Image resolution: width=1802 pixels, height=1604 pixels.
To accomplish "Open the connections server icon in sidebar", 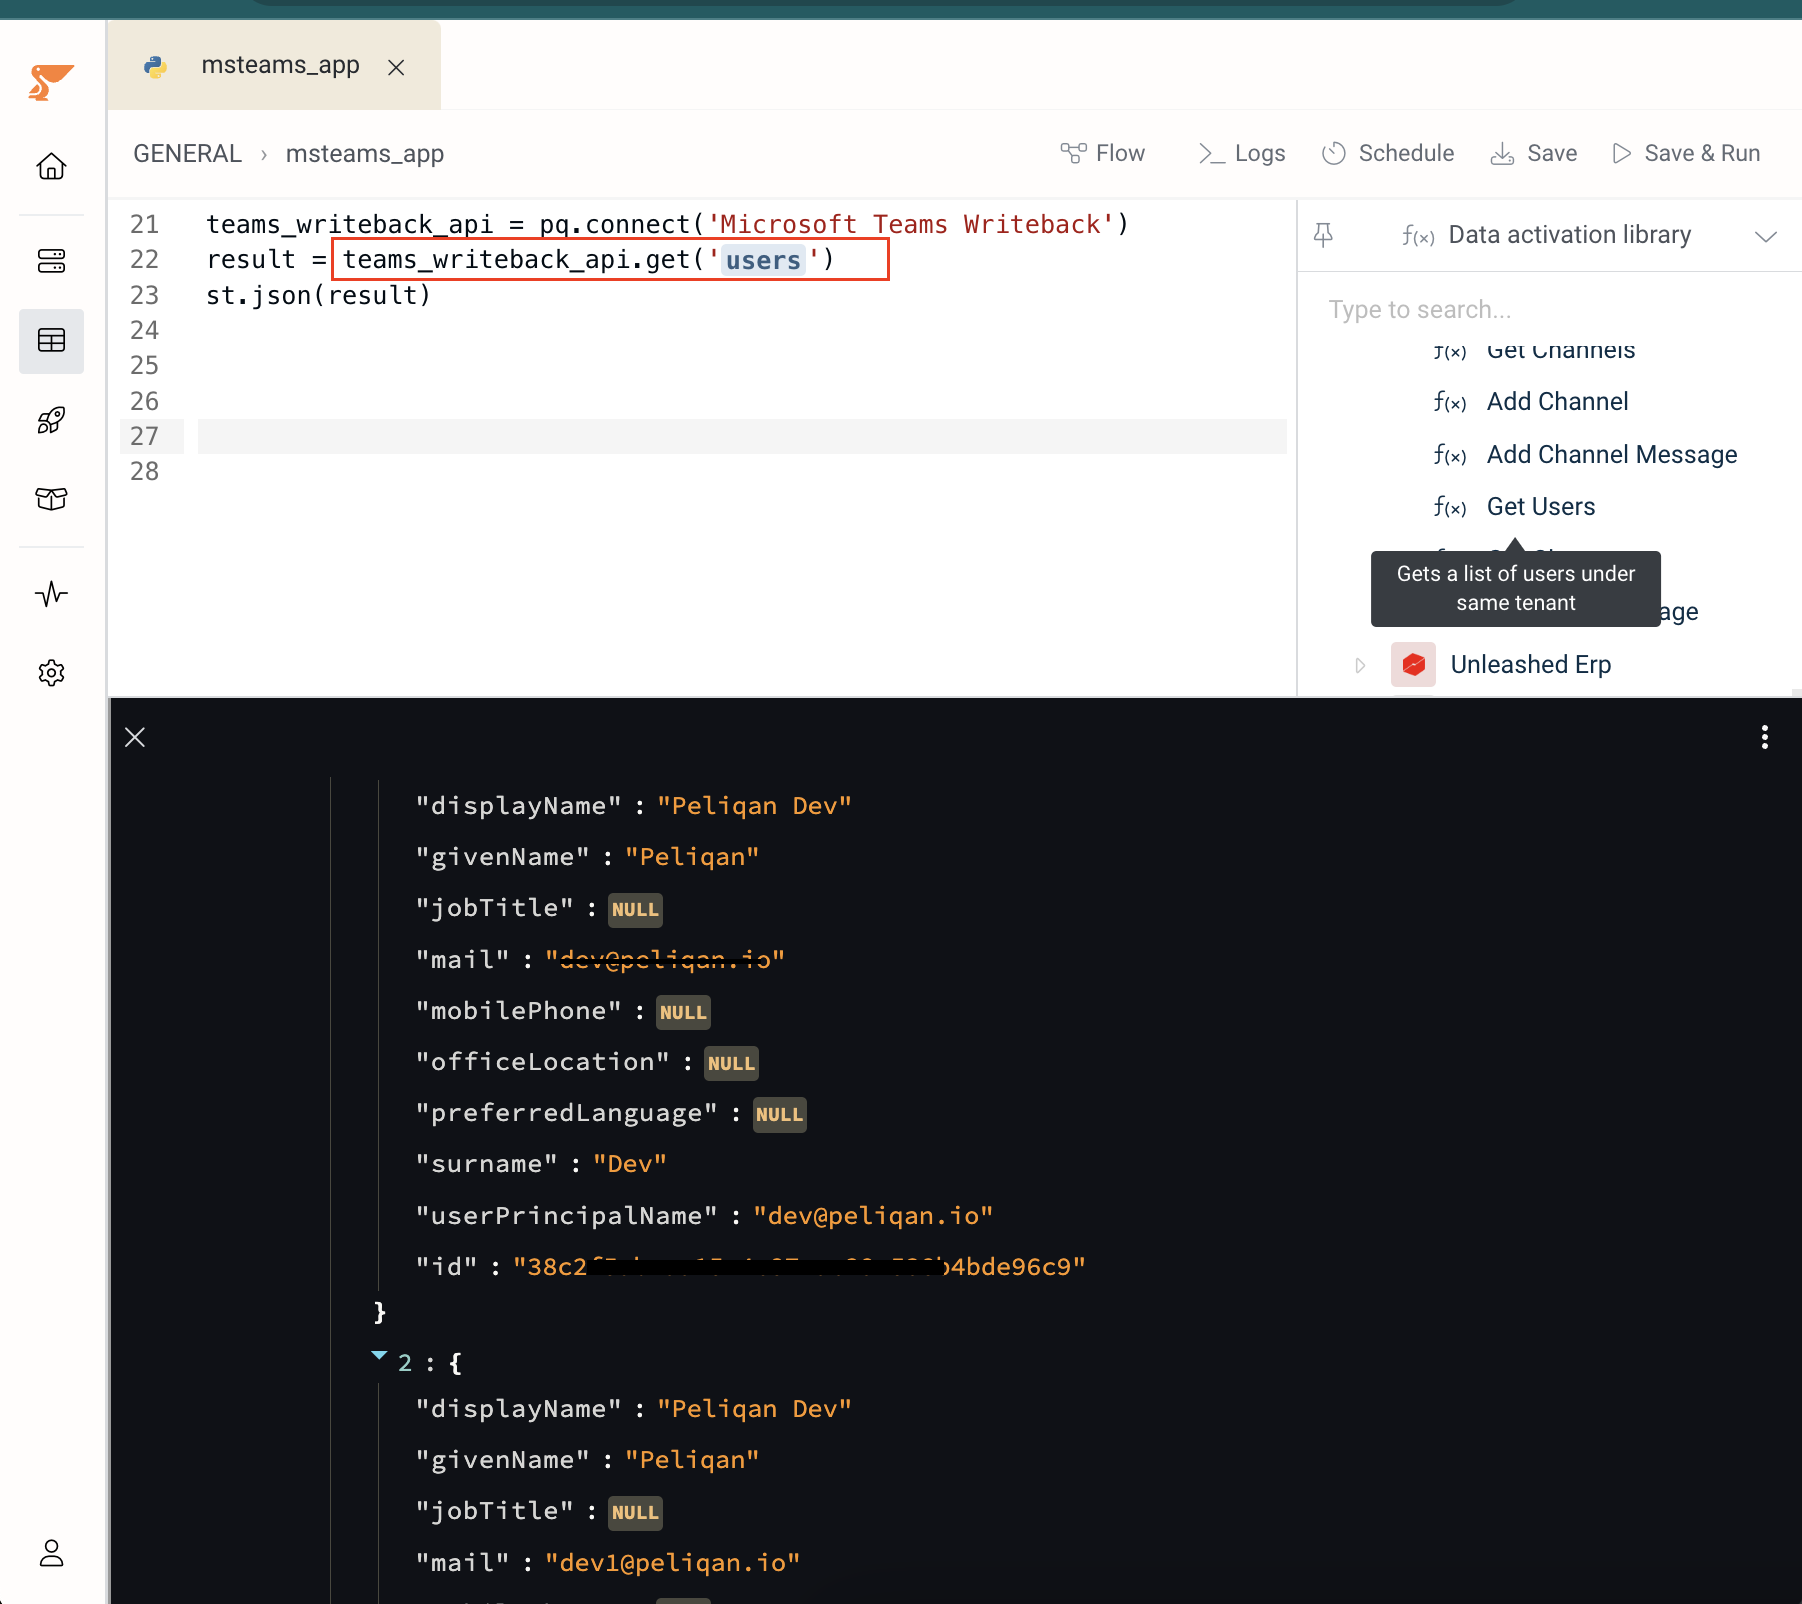I will click(x=51, y=261).
